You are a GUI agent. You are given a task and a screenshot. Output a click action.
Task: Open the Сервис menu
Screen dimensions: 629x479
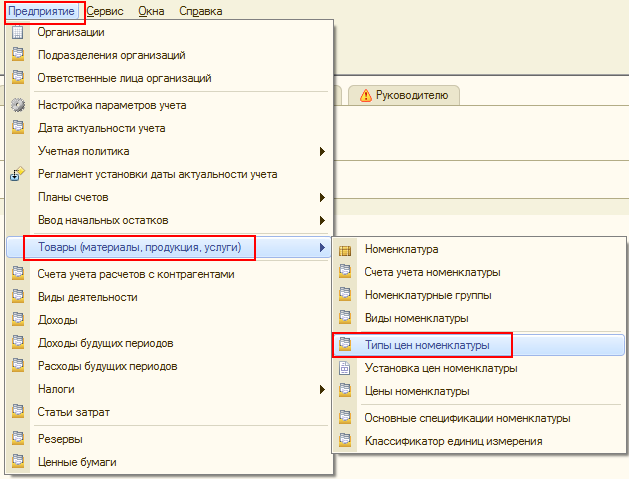coord(105,10)
